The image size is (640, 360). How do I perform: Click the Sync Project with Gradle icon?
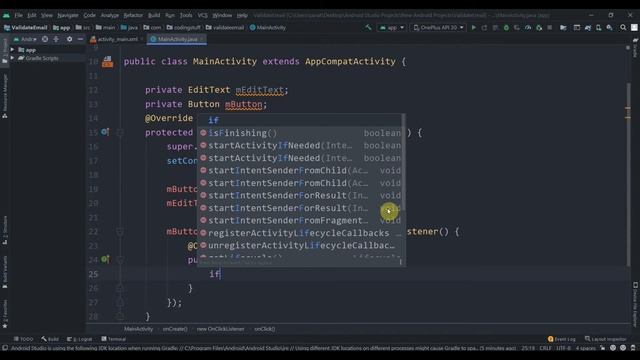pos(588,27)
